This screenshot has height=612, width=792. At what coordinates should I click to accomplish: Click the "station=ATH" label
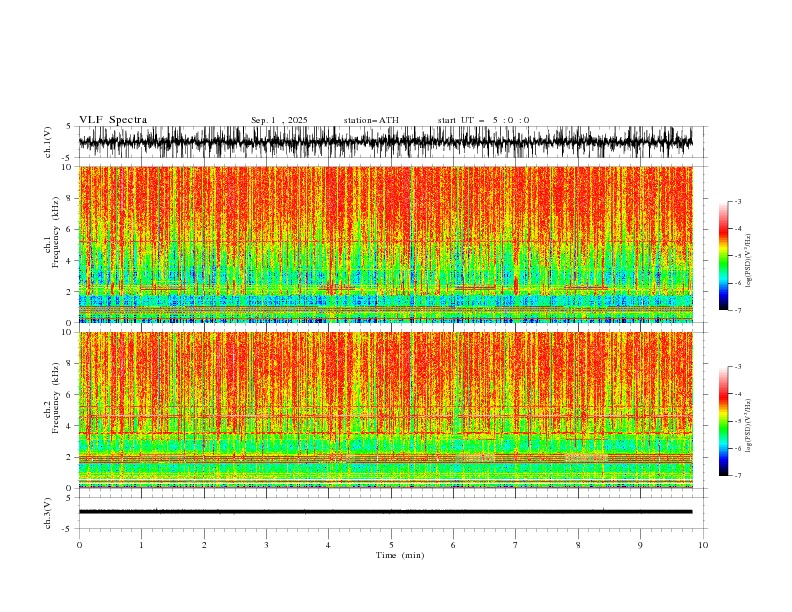371,120
